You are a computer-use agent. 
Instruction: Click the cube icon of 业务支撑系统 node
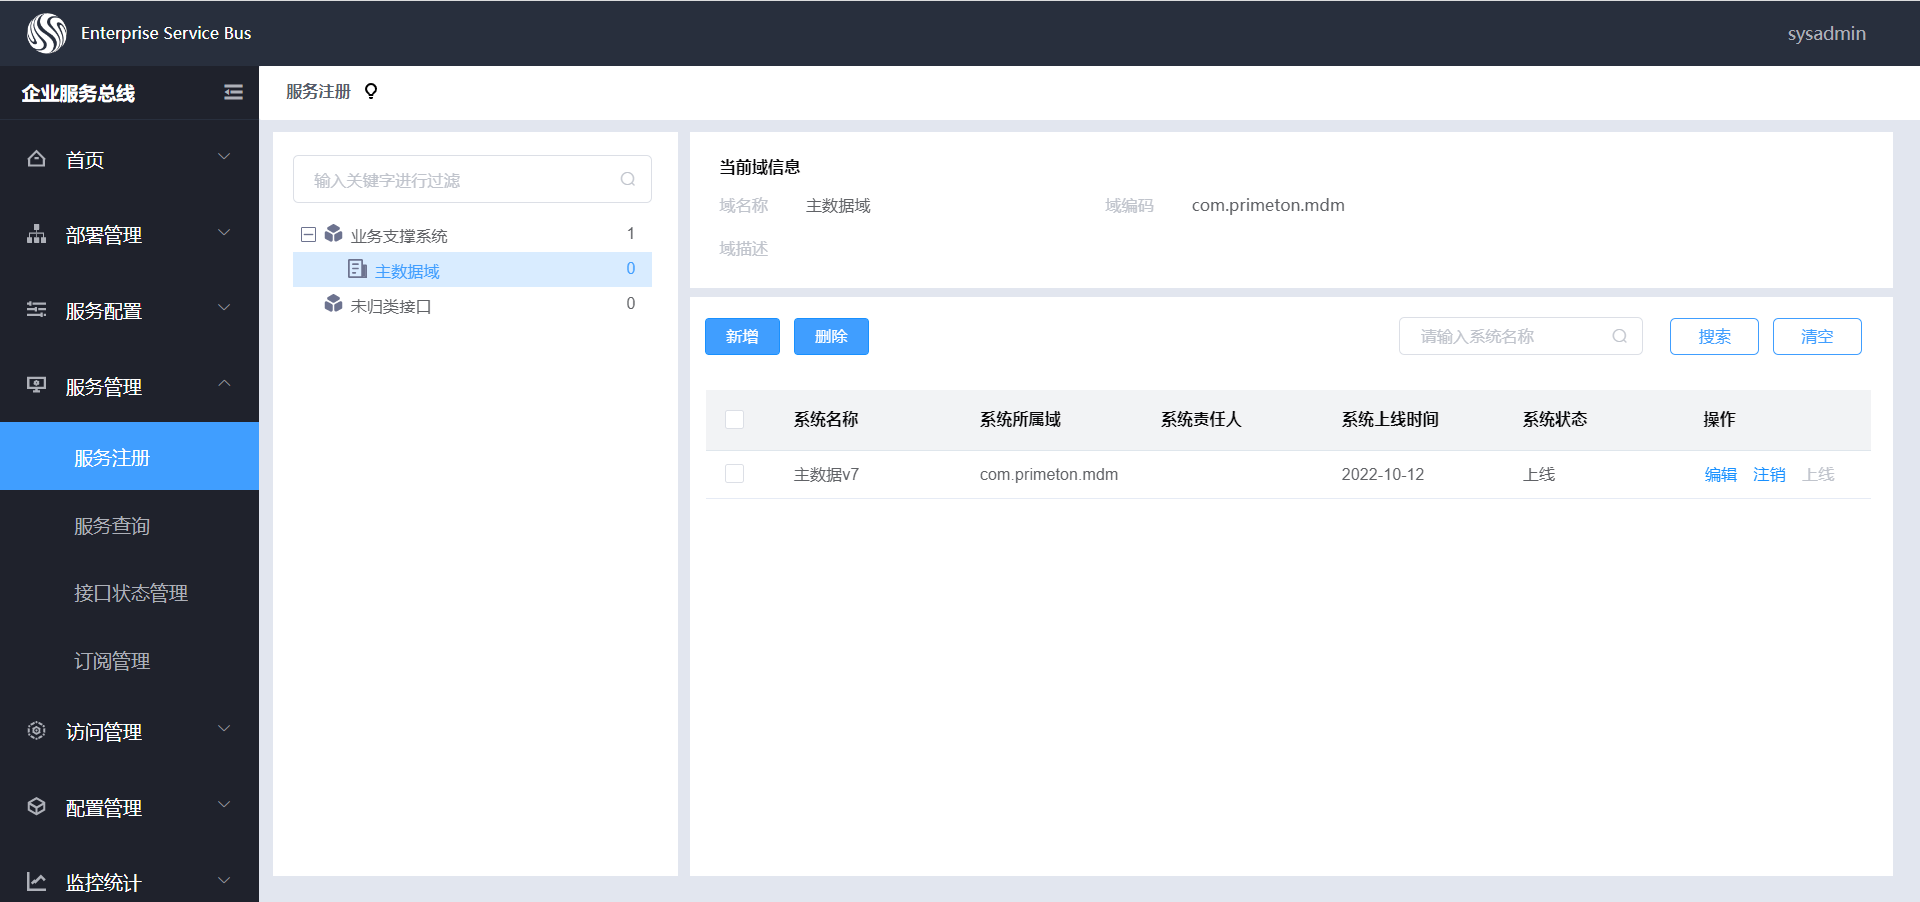[334, 234]
